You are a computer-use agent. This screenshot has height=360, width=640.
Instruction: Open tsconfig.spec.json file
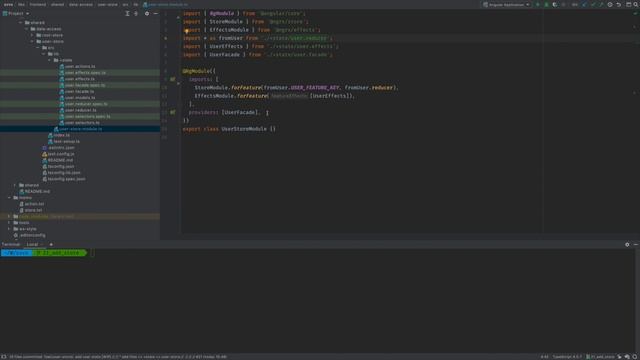[x=64, y=179]
